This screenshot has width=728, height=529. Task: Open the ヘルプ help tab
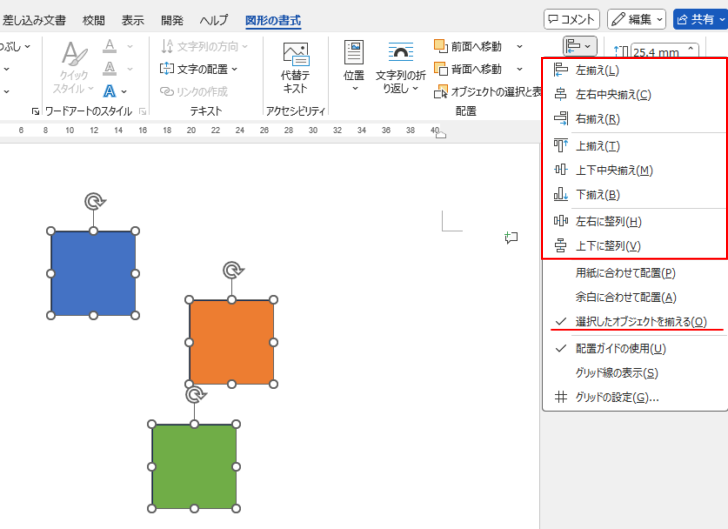point(214,20)
